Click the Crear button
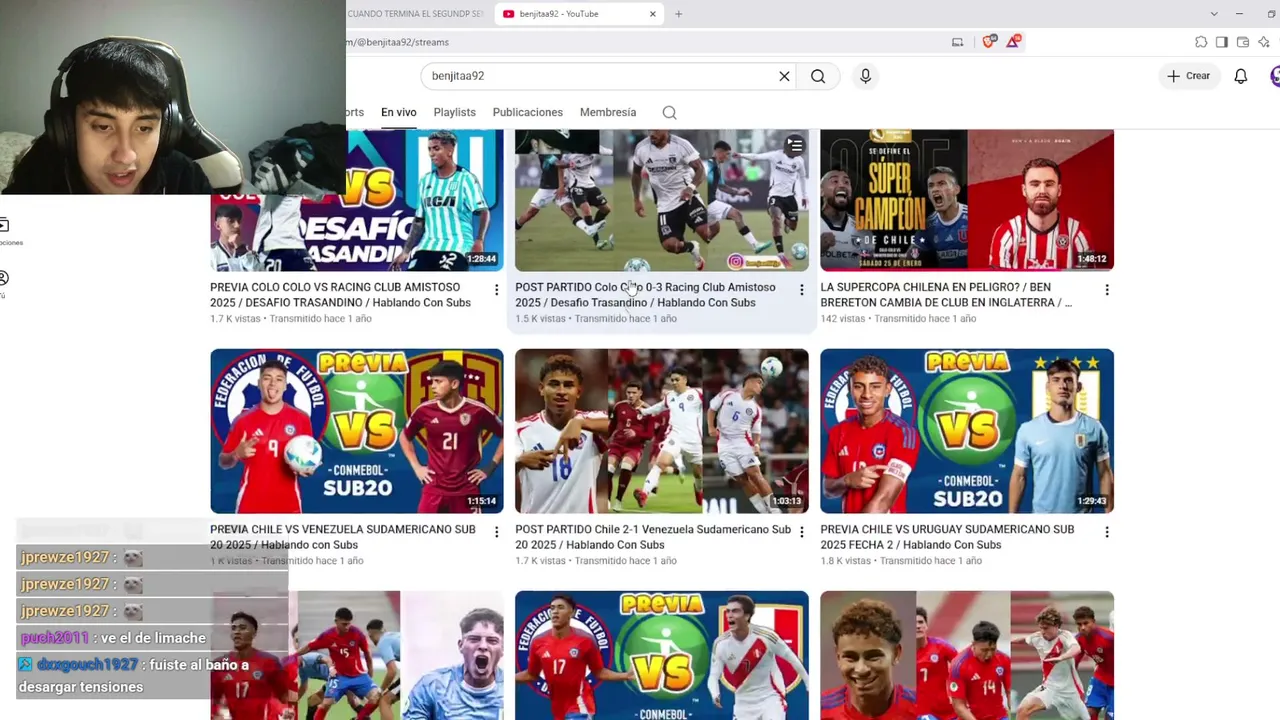1280x720 pixels. coord(1188,76)
